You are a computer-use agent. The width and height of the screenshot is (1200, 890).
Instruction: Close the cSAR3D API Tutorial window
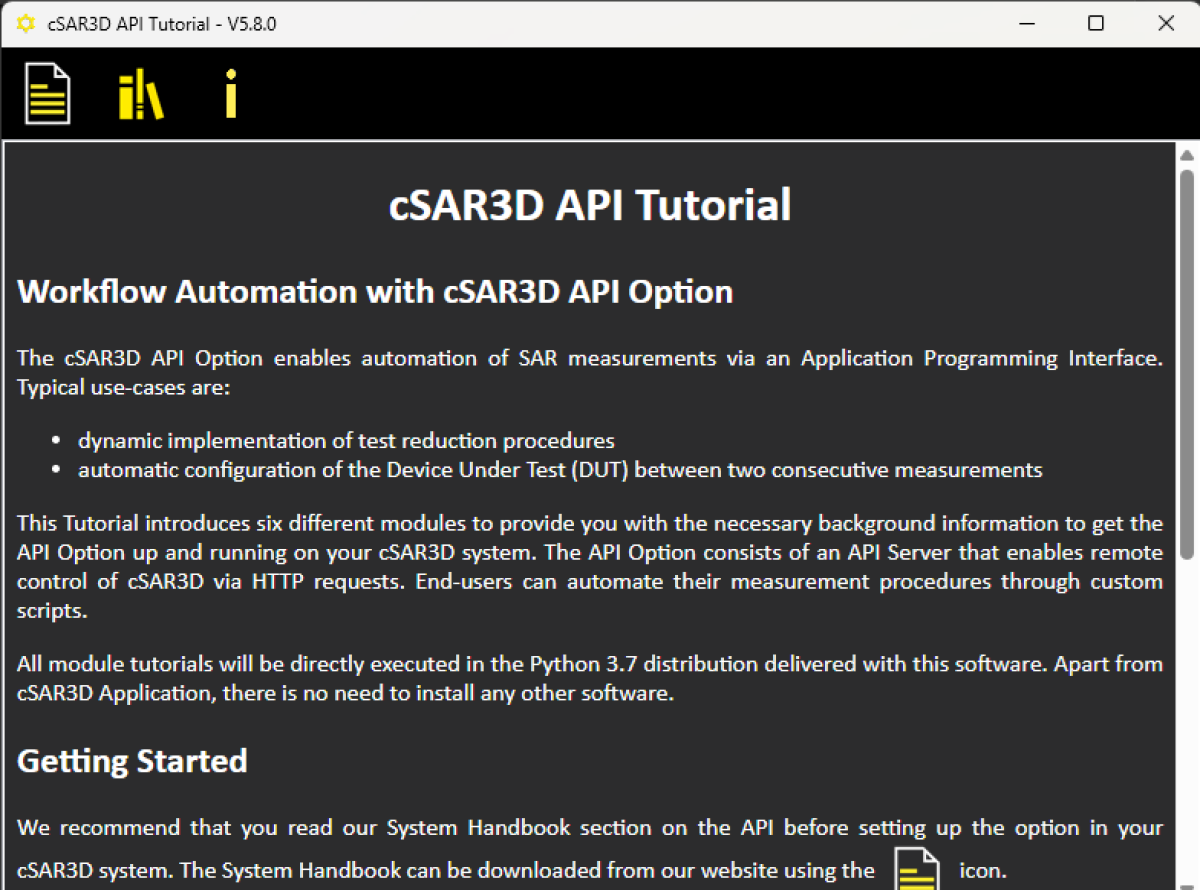(1166, 22)
